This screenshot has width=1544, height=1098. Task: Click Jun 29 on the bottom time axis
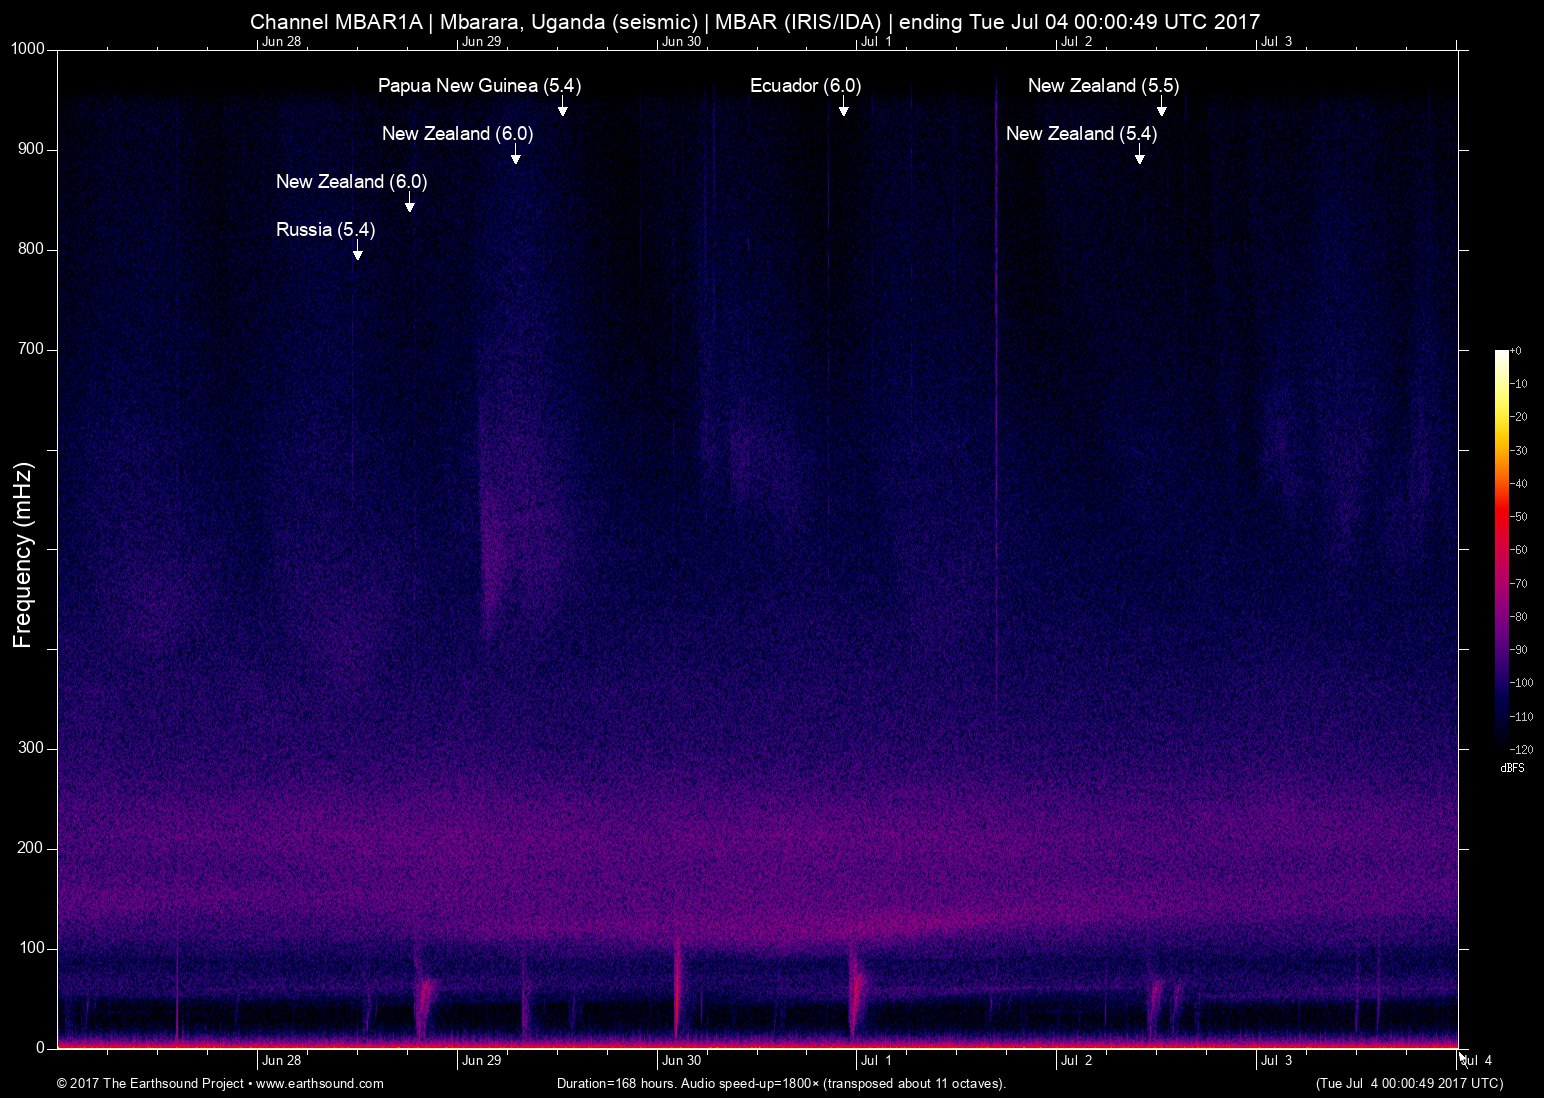[x=481, y=1061]
